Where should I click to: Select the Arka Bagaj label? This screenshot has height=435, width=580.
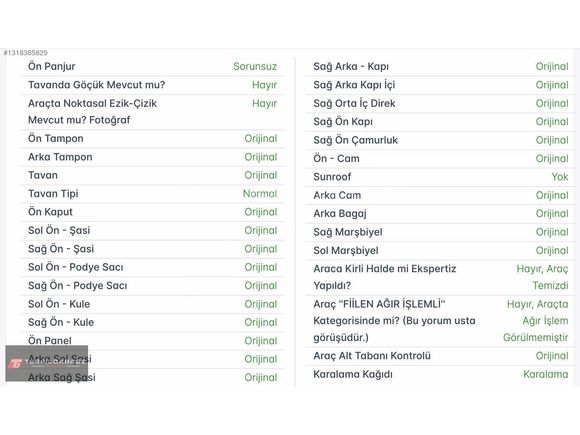coord(340,214)
